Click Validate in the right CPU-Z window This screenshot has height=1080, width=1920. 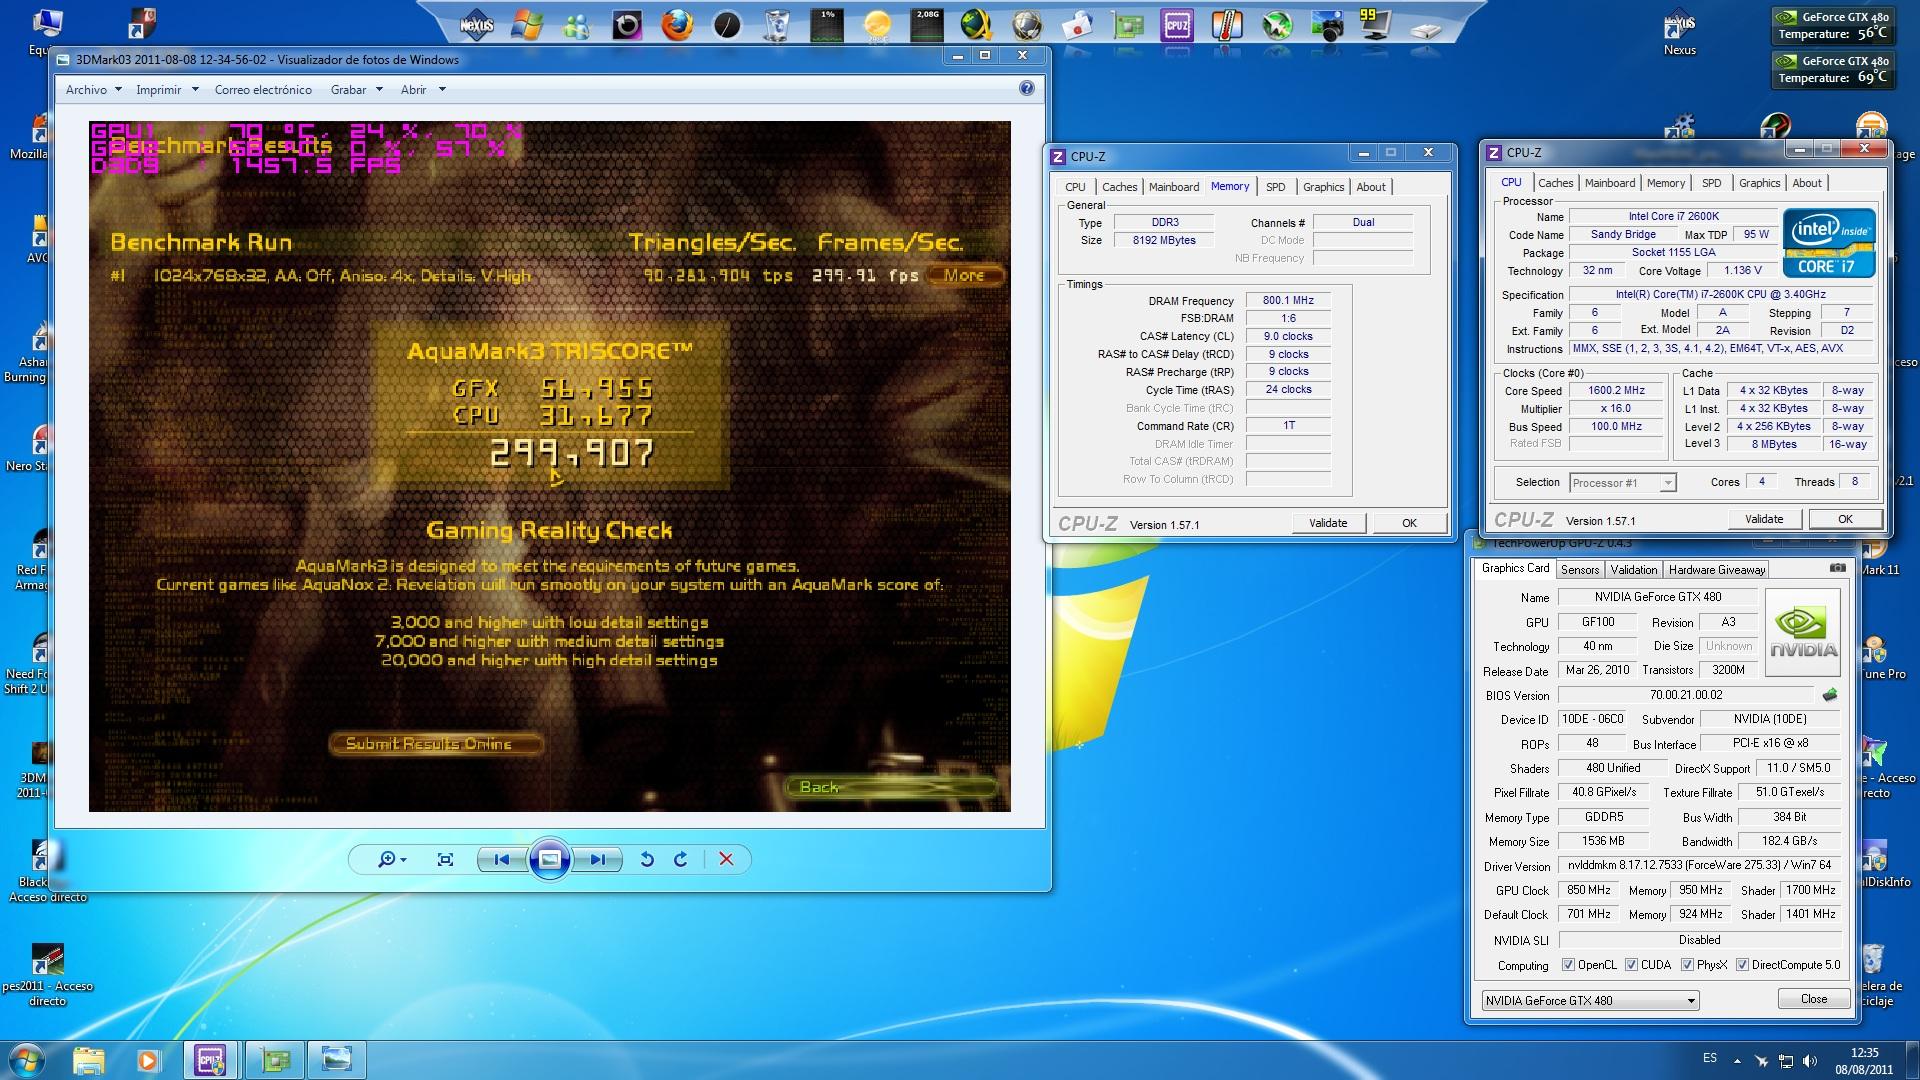coord(1764,519)
